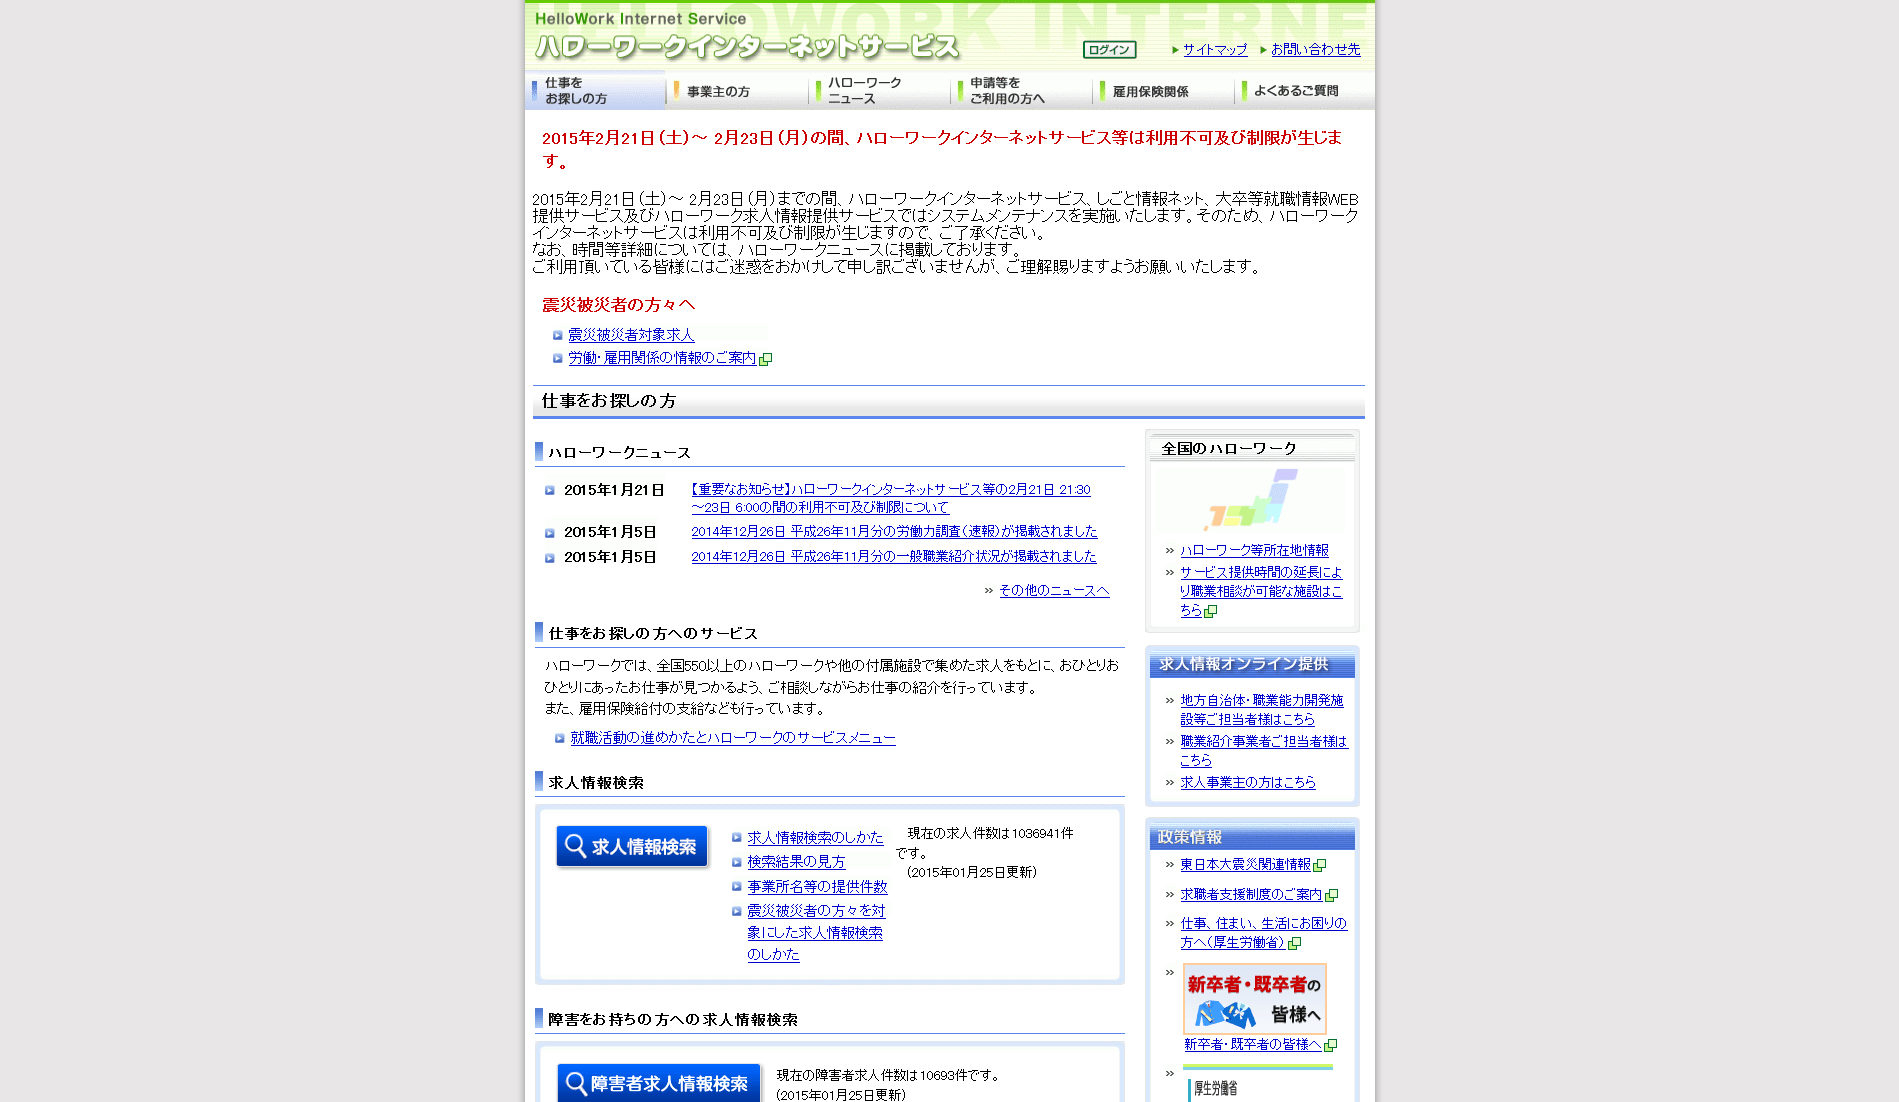Click the 障害者求人情報検索 button
This screenshot has width=1899, height=1102.
(659, 1083)
